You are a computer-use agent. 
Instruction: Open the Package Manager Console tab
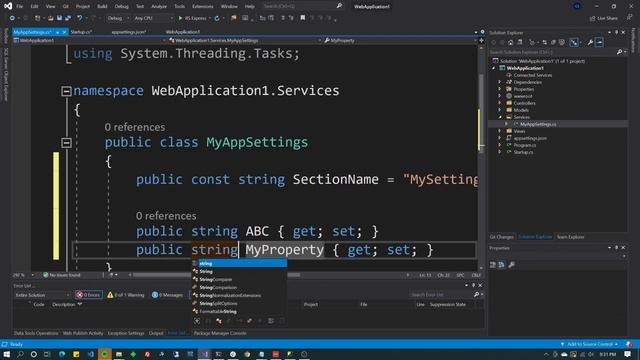pyautogui.click(x=220, y=333)
